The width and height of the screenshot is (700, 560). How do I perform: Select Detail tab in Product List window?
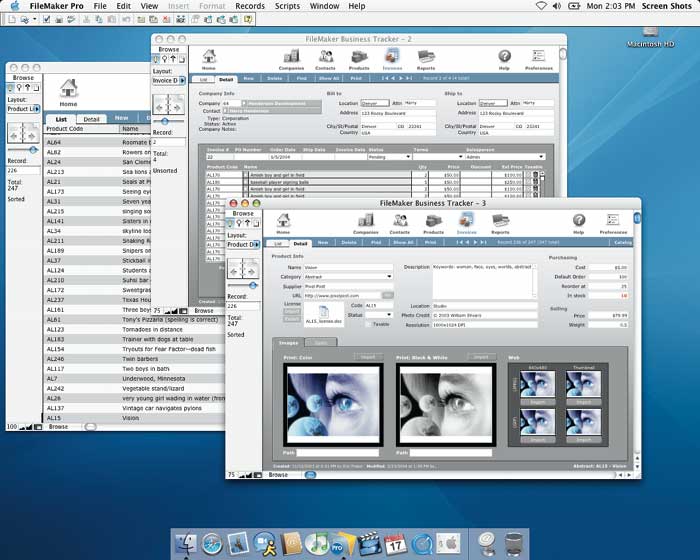pos(91,119)
